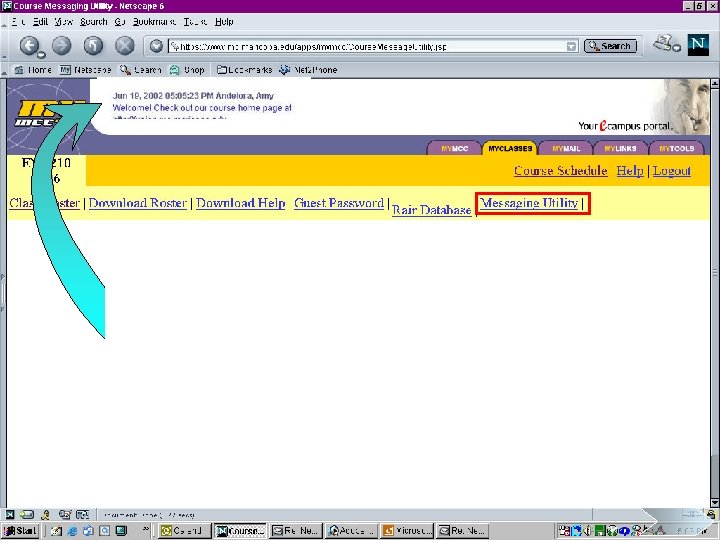Reload the page with the Reload button
The width and height of the screenshot is (720, 540).
93,45
